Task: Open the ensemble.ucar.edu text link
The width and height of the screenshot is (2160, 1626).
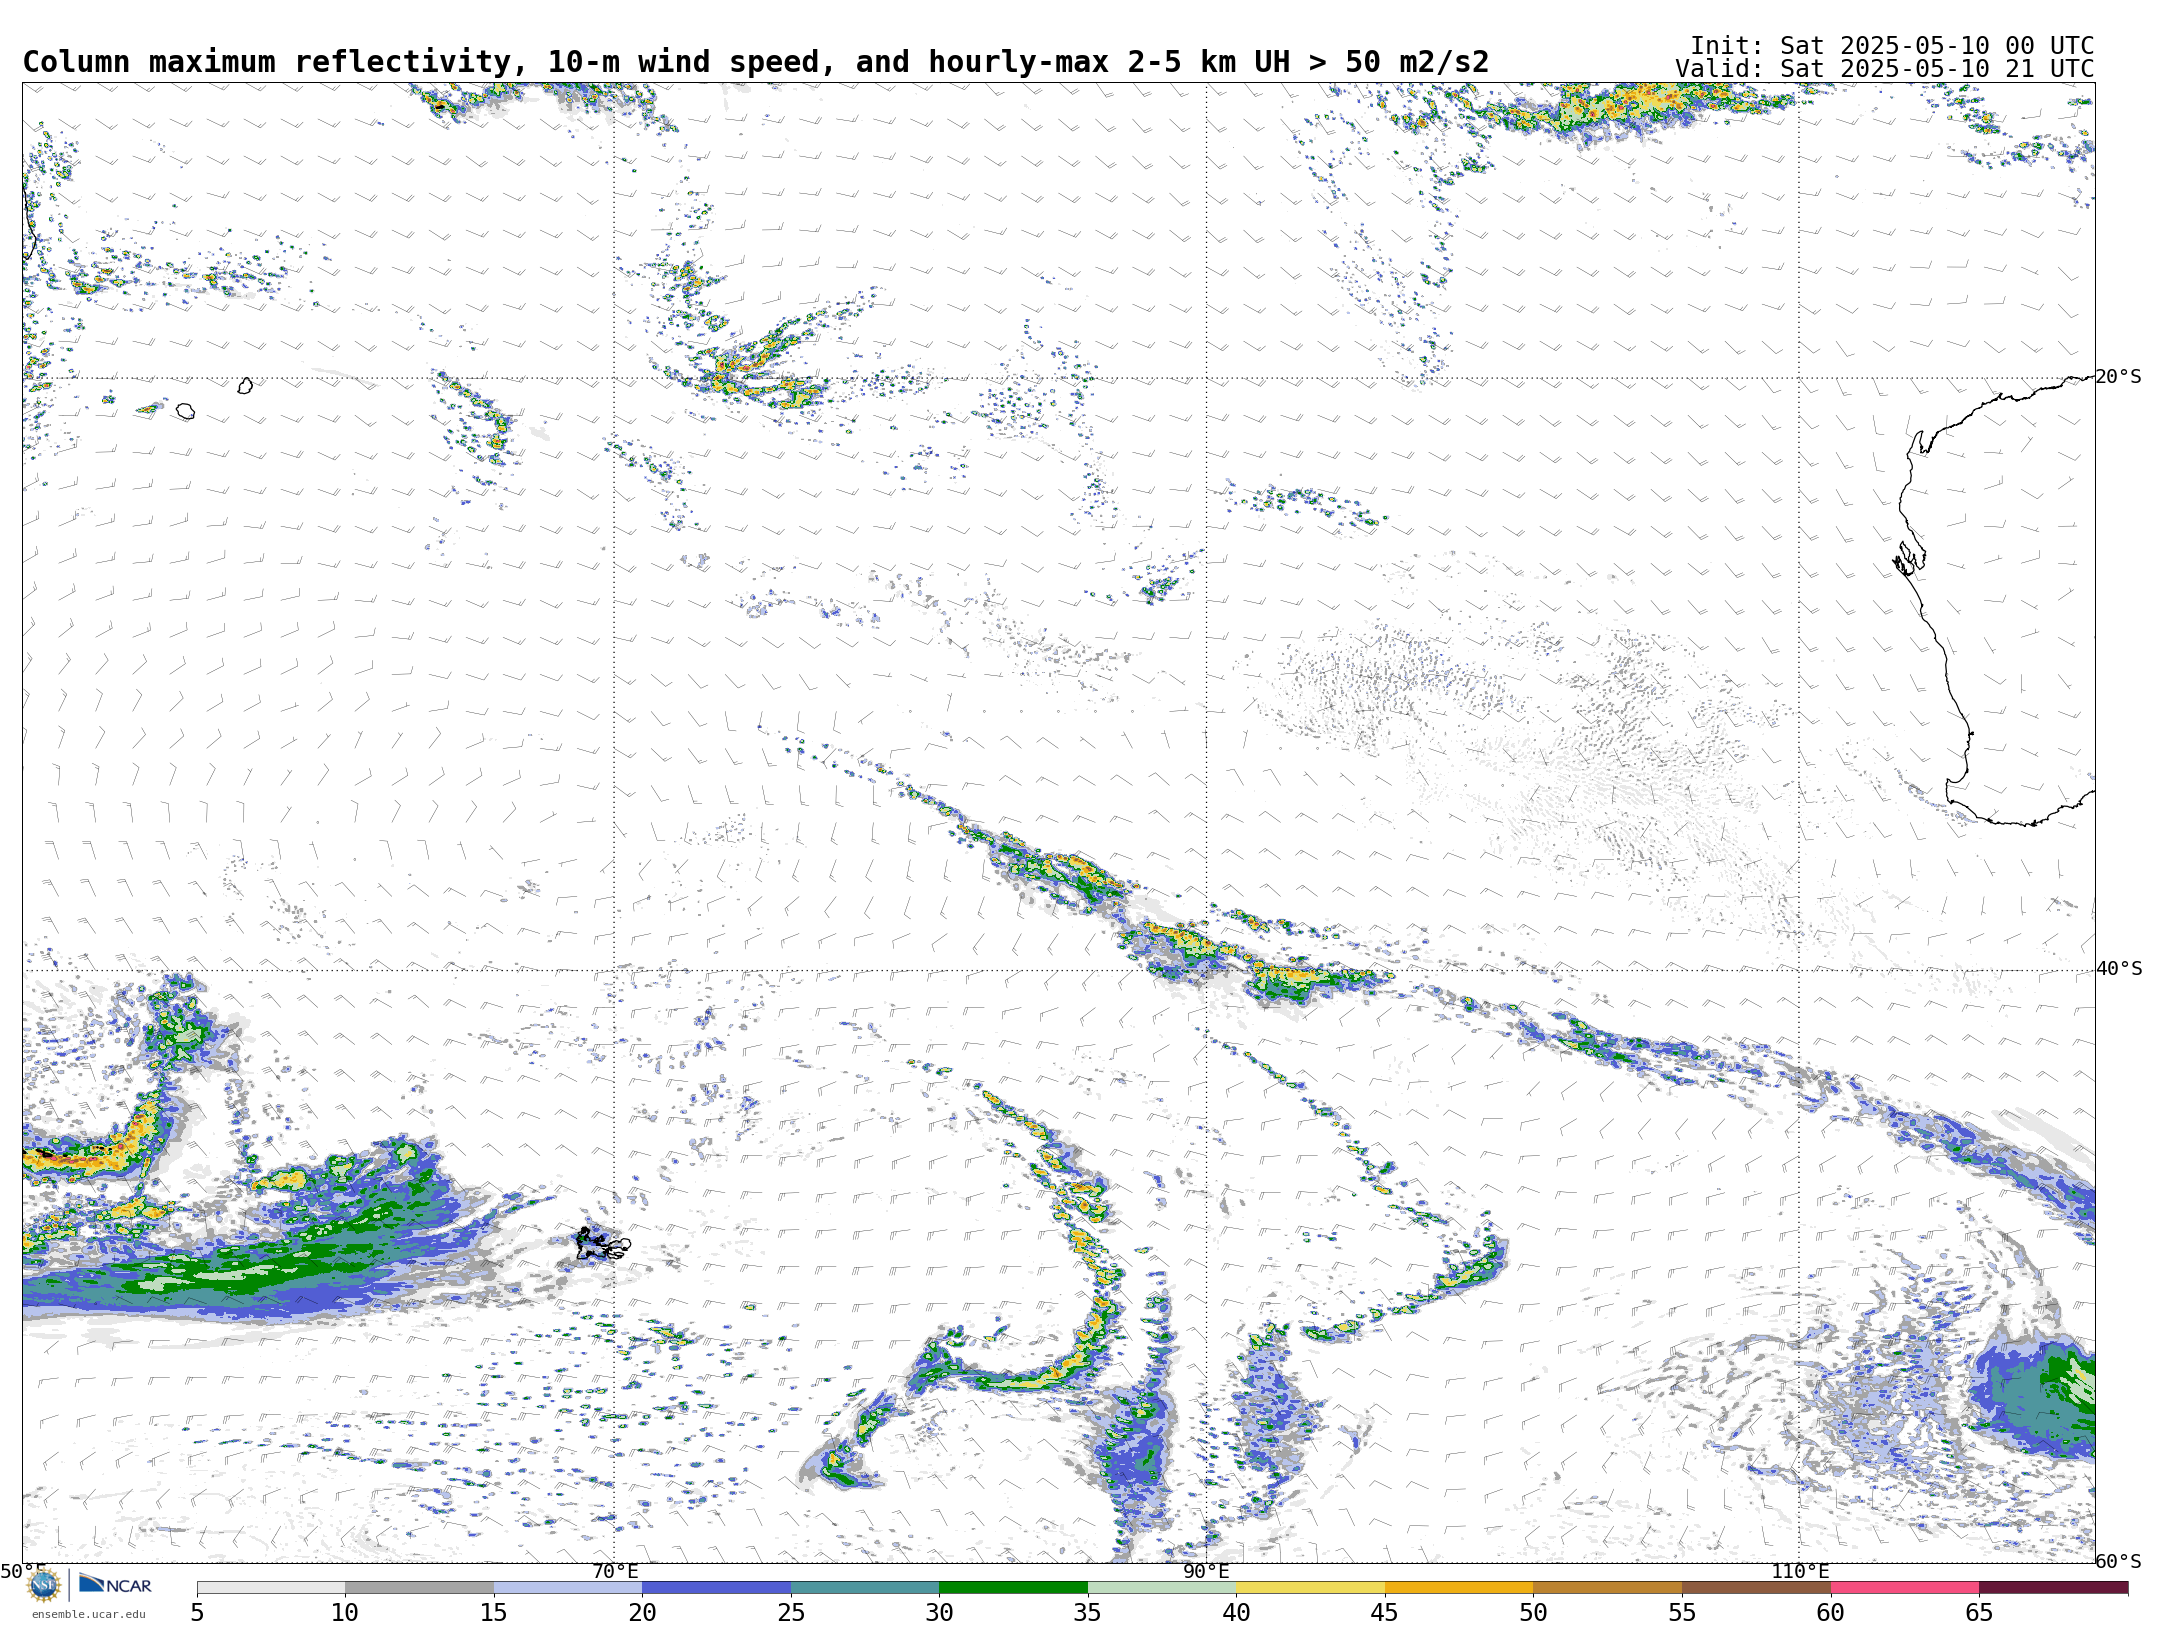Action: pyautogui.click(x=88, y=1614)
